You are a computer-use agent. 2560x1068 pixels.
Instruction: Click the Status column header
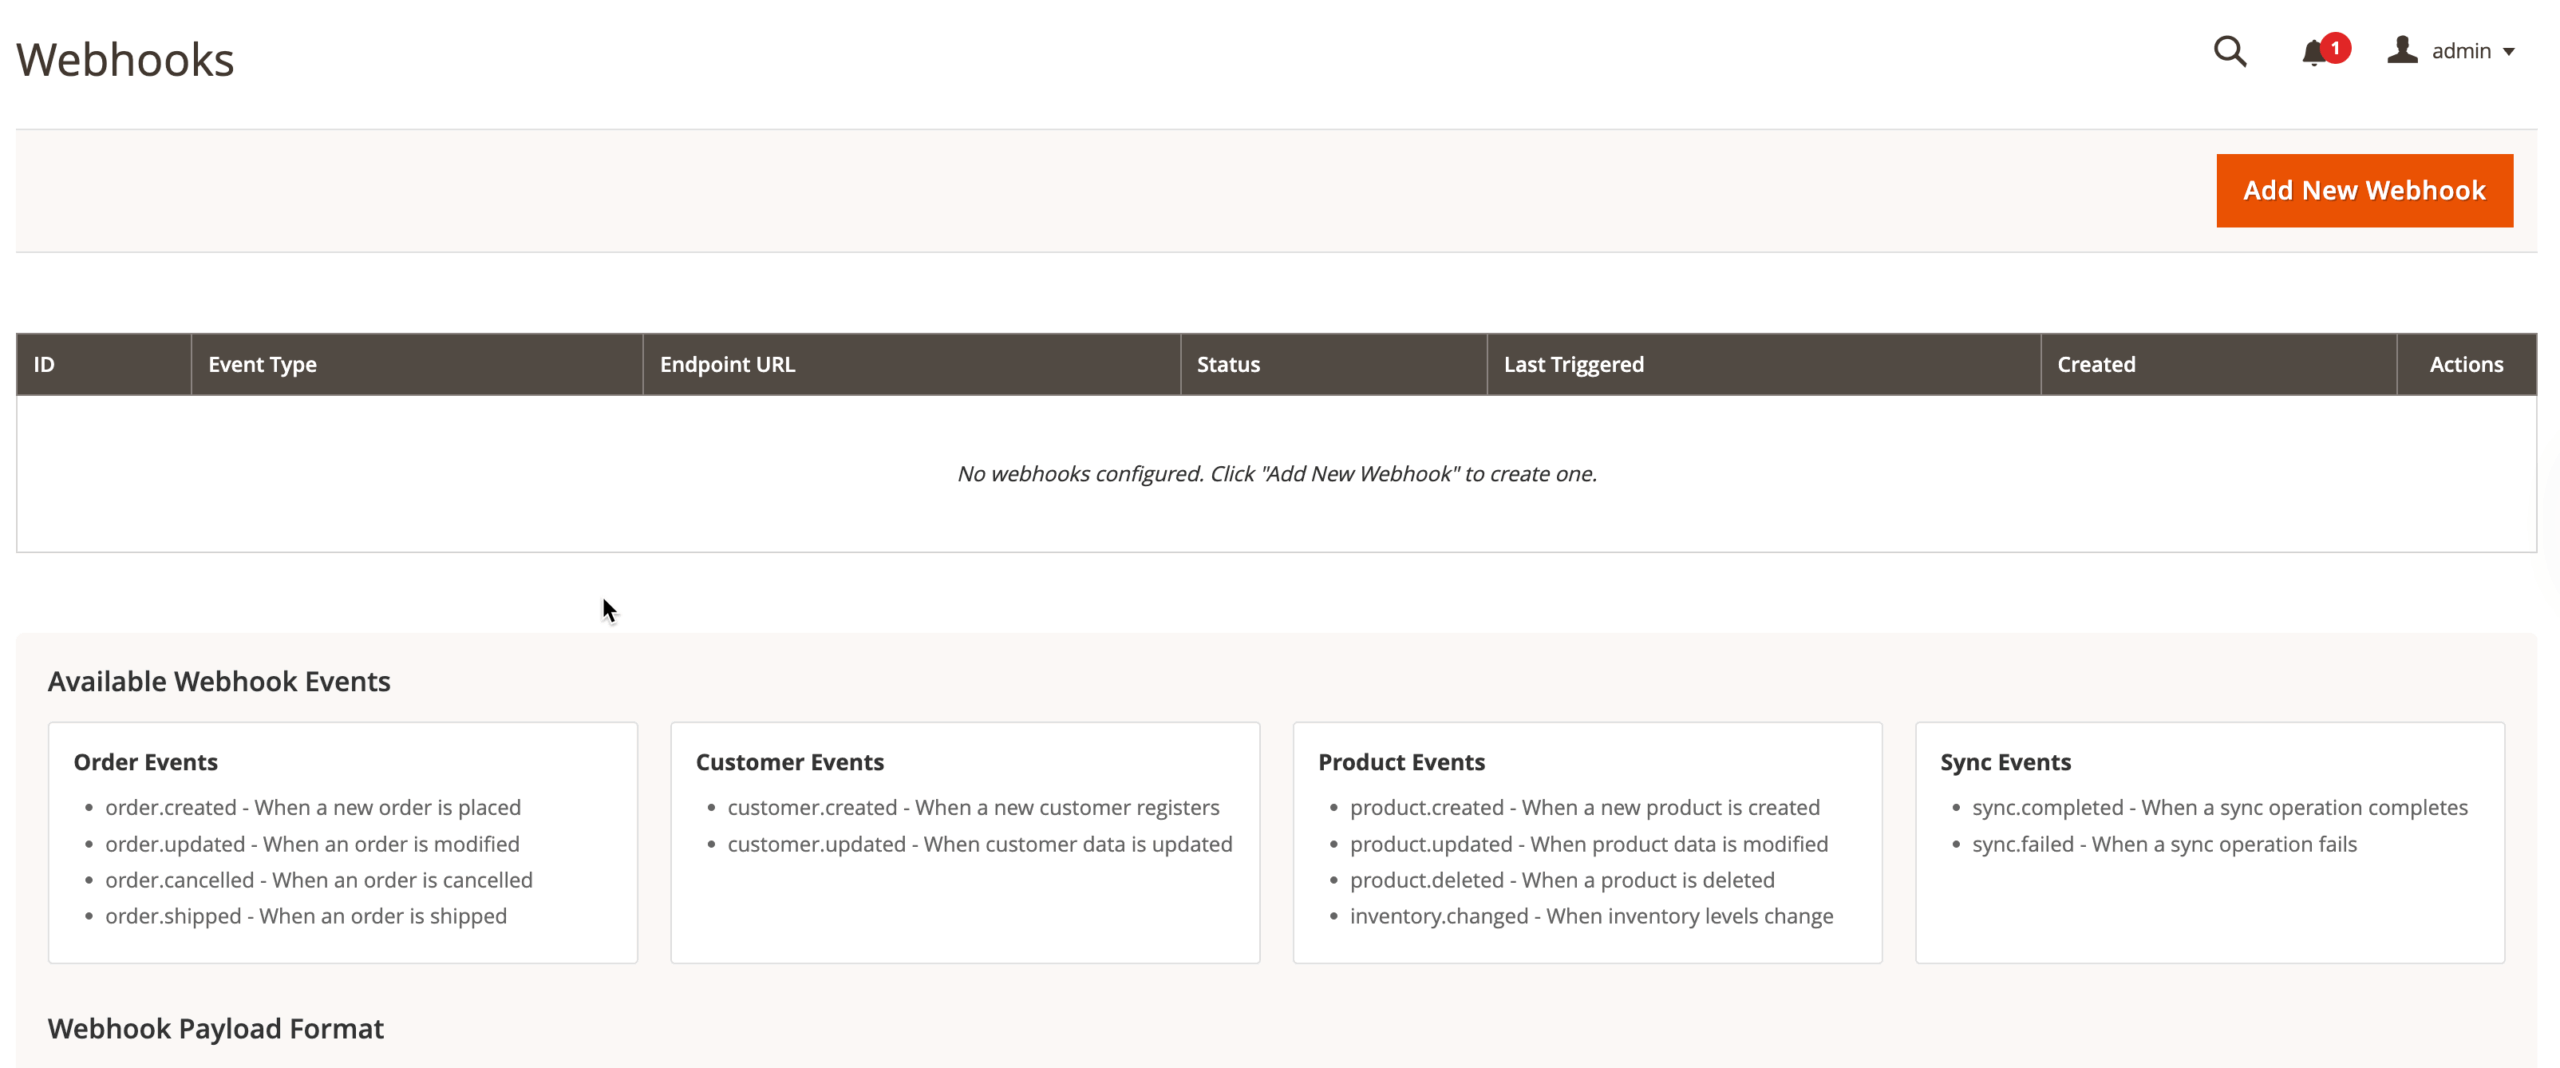(x=1228, y=364)
